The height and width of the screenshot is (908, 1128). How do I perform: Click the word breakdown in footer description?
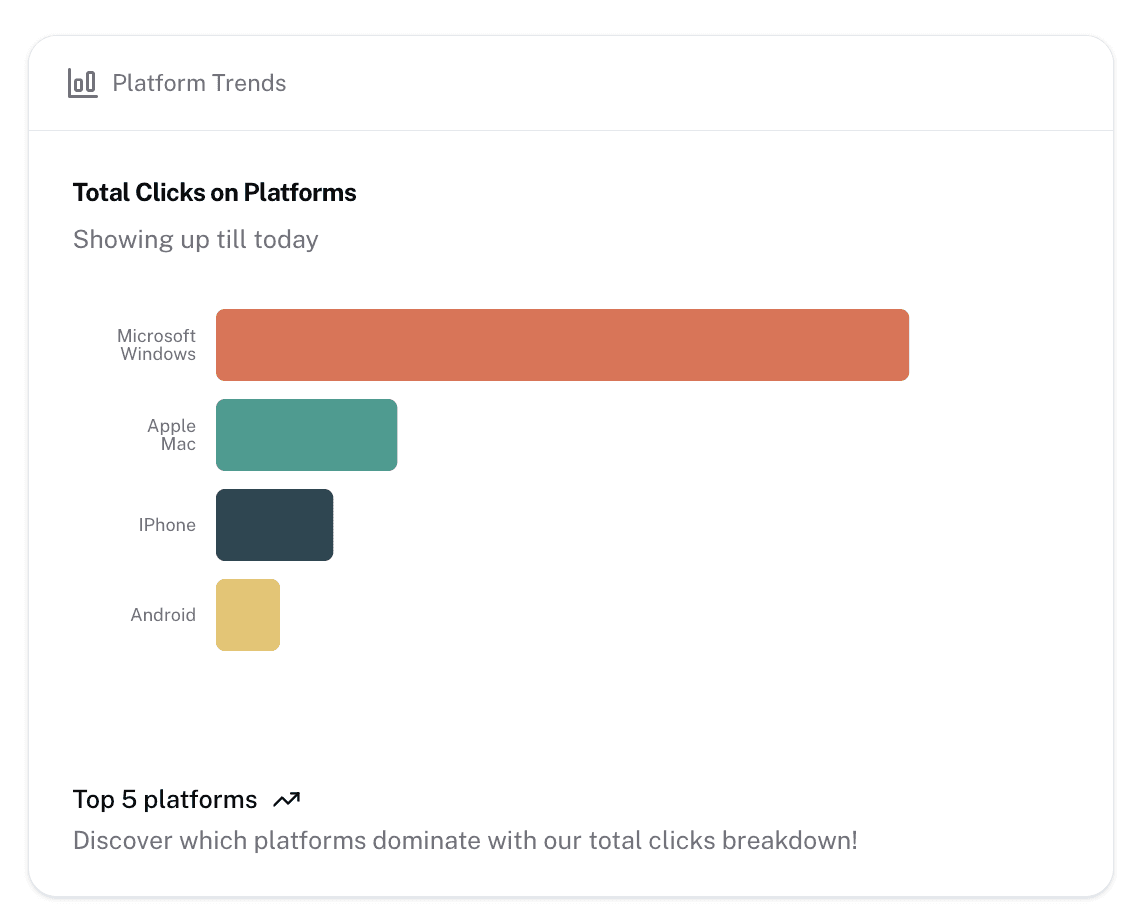[786, 840]
